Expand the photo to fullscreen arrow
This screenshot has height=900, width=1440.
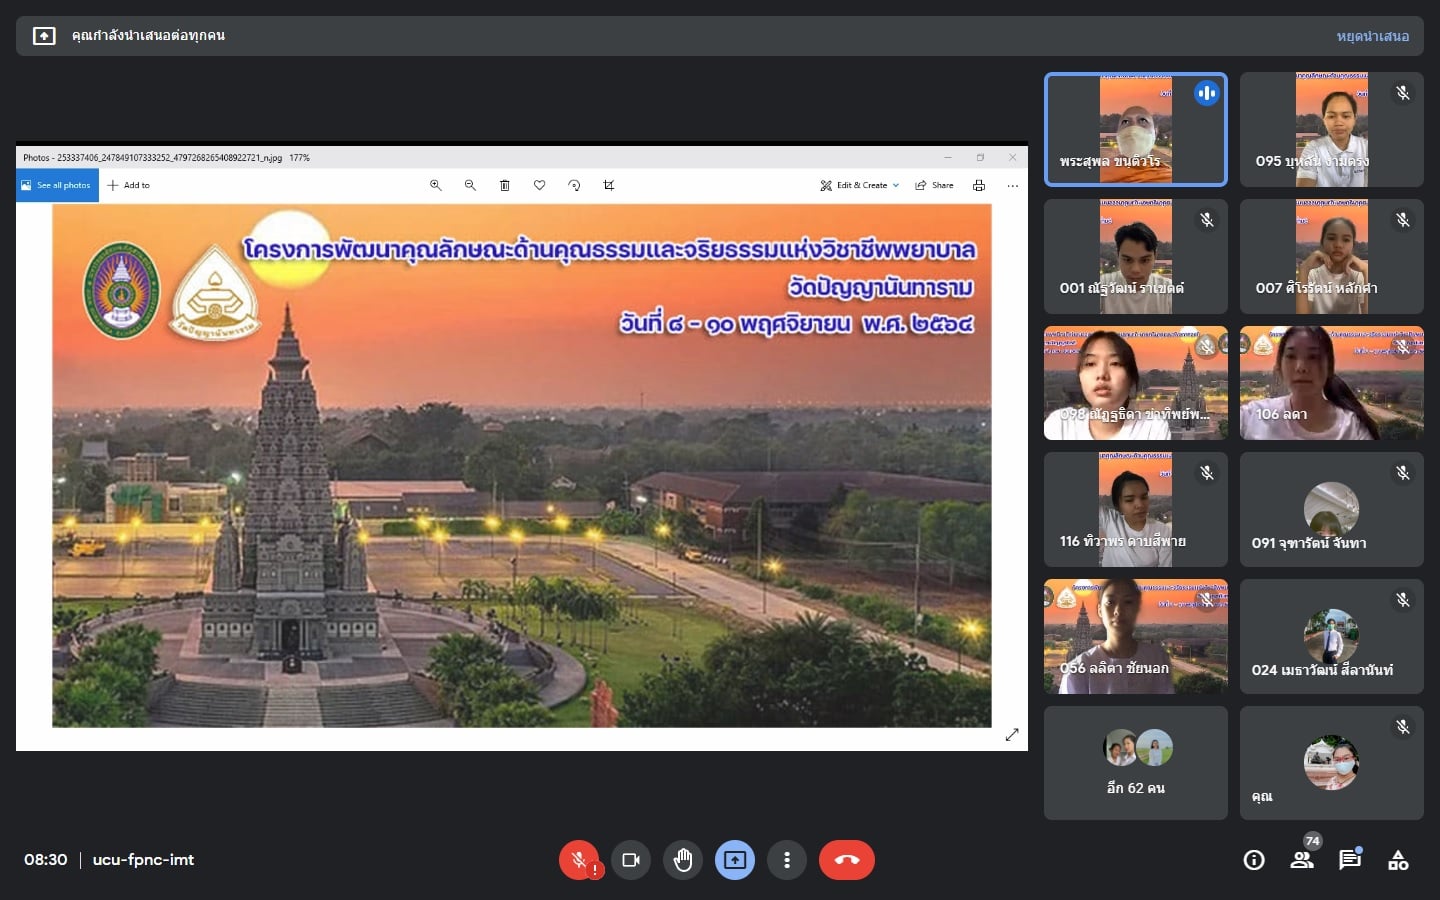[1012, 735]
